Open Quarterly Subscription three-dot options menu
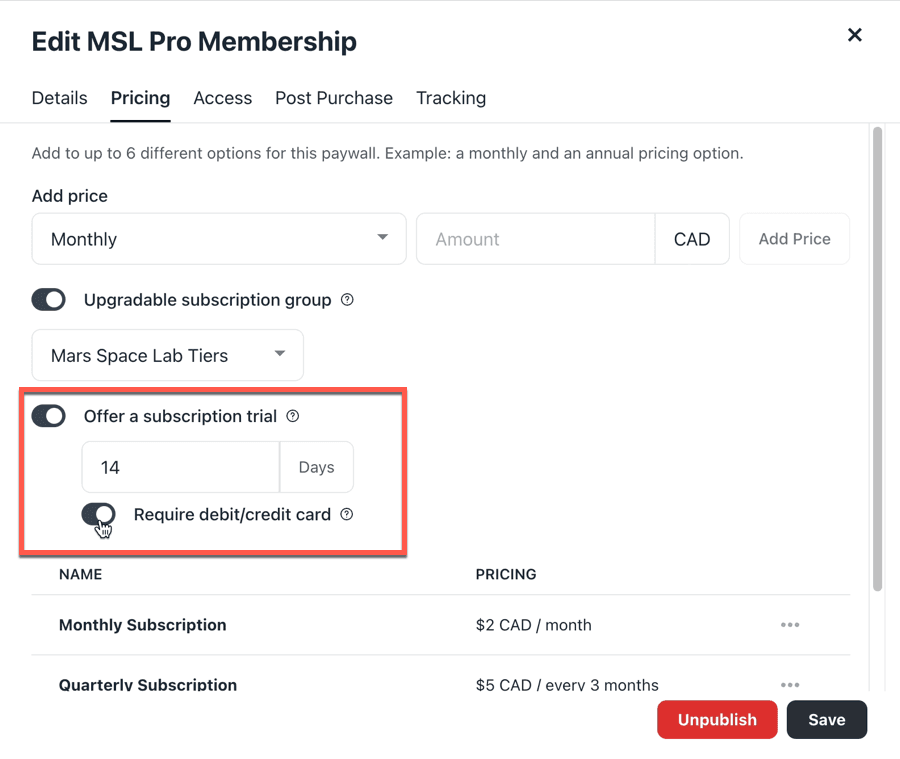This screenshot has width=900, height=759. [790, 685]
